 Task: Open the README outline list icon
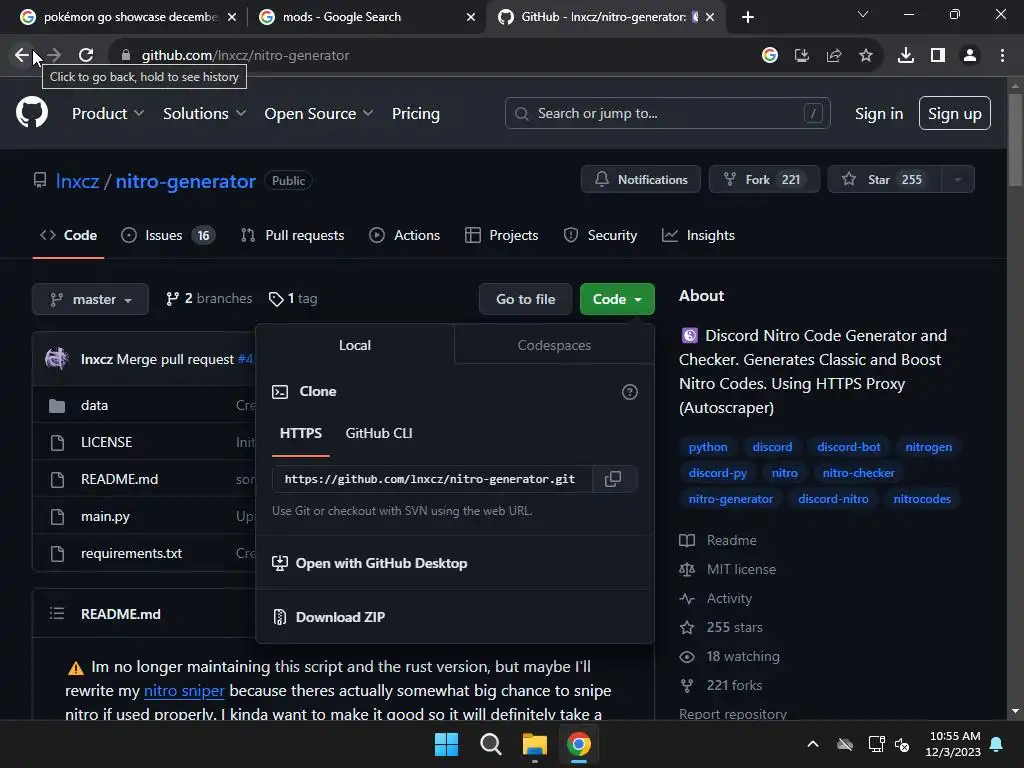click(x=57, y=613)
